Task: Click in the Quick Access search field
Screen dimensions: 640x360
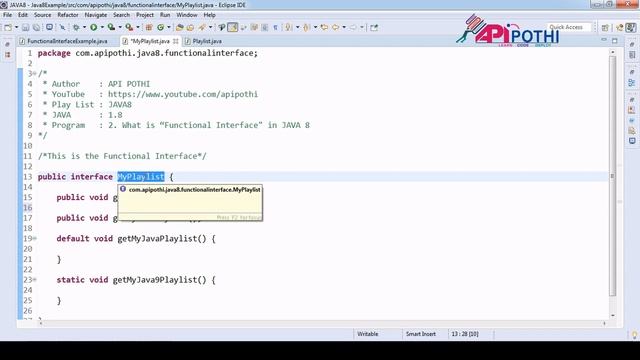Action: pyautogui.click(x=569, y=27)
